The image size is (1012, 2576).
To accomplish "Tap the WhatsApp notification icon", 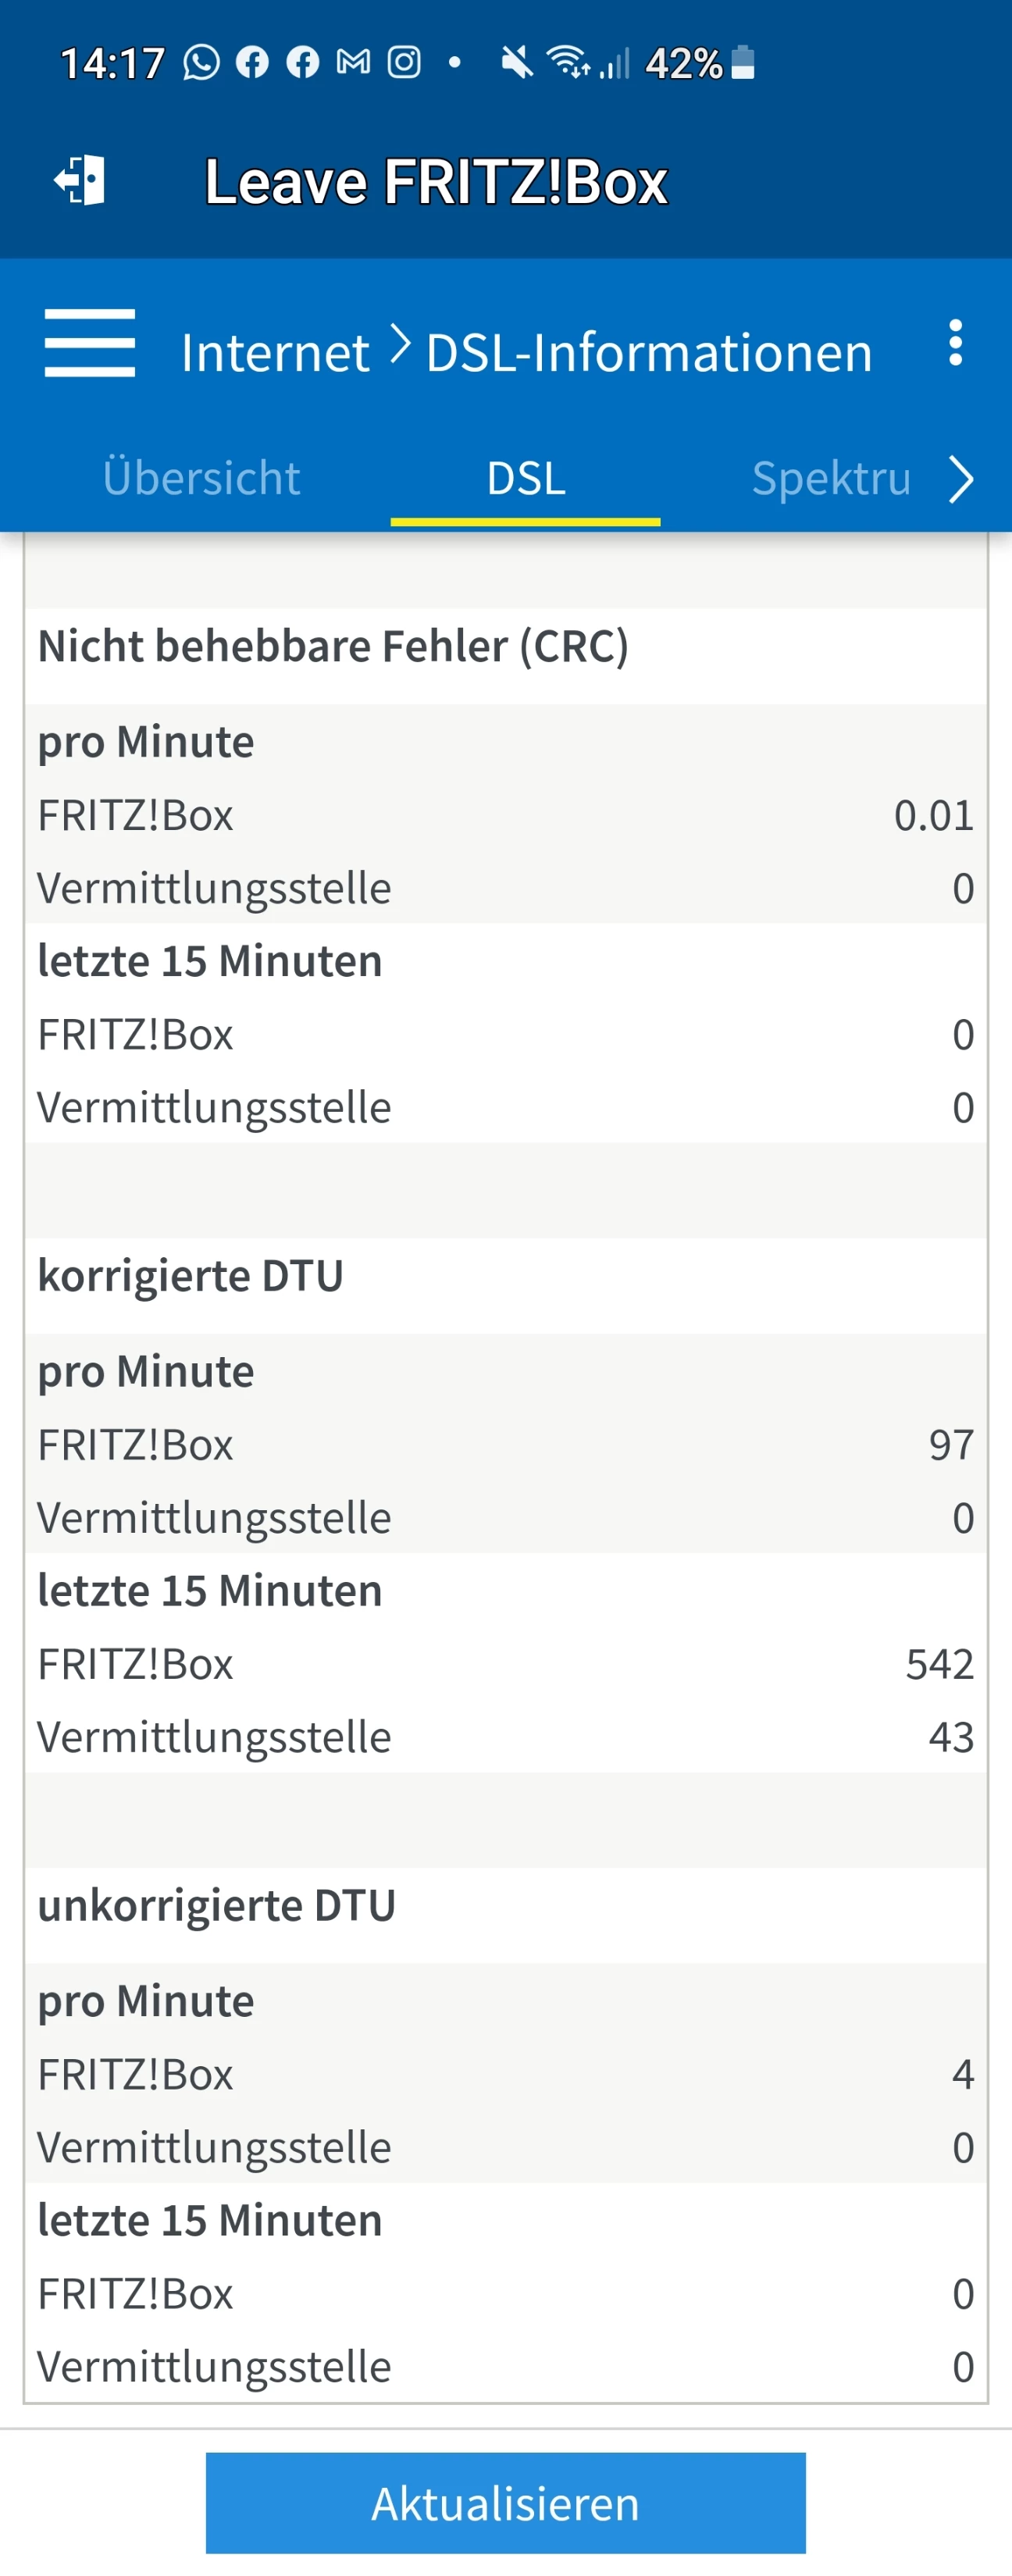I will coord(201,63).
